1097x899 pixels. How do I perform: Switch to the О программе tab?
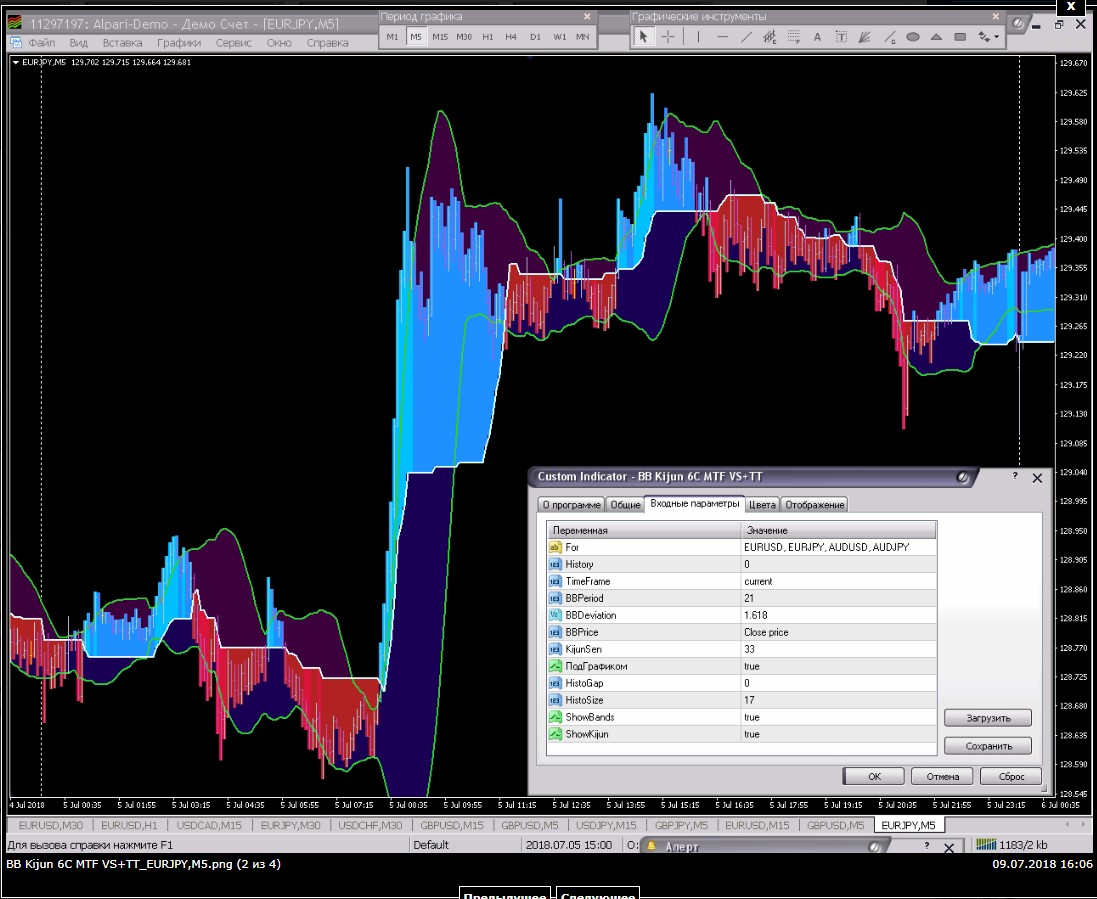coord(572,504)
